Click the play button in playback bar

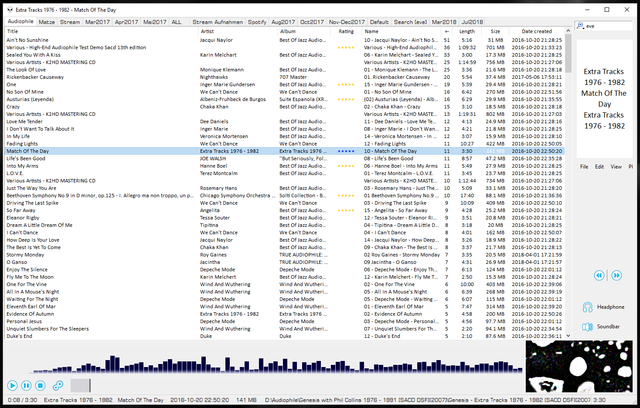pos(11,385)
